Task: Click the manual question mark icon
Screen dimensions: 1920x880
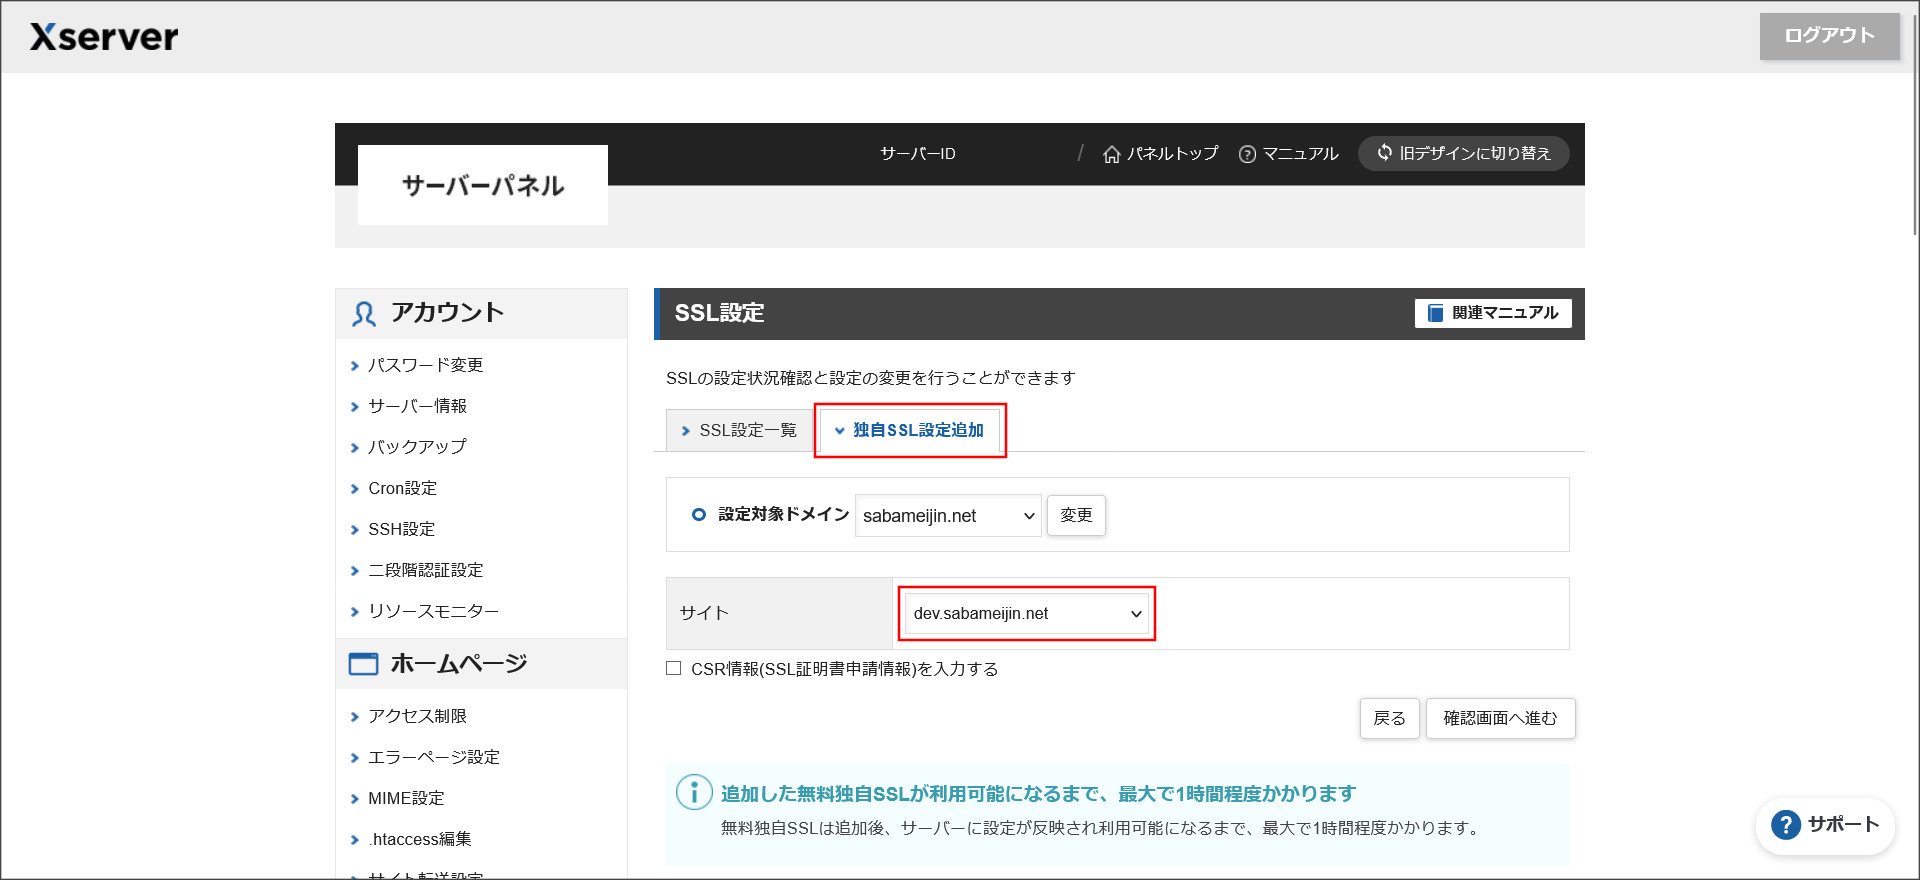Action: [x=1247, y=154]
